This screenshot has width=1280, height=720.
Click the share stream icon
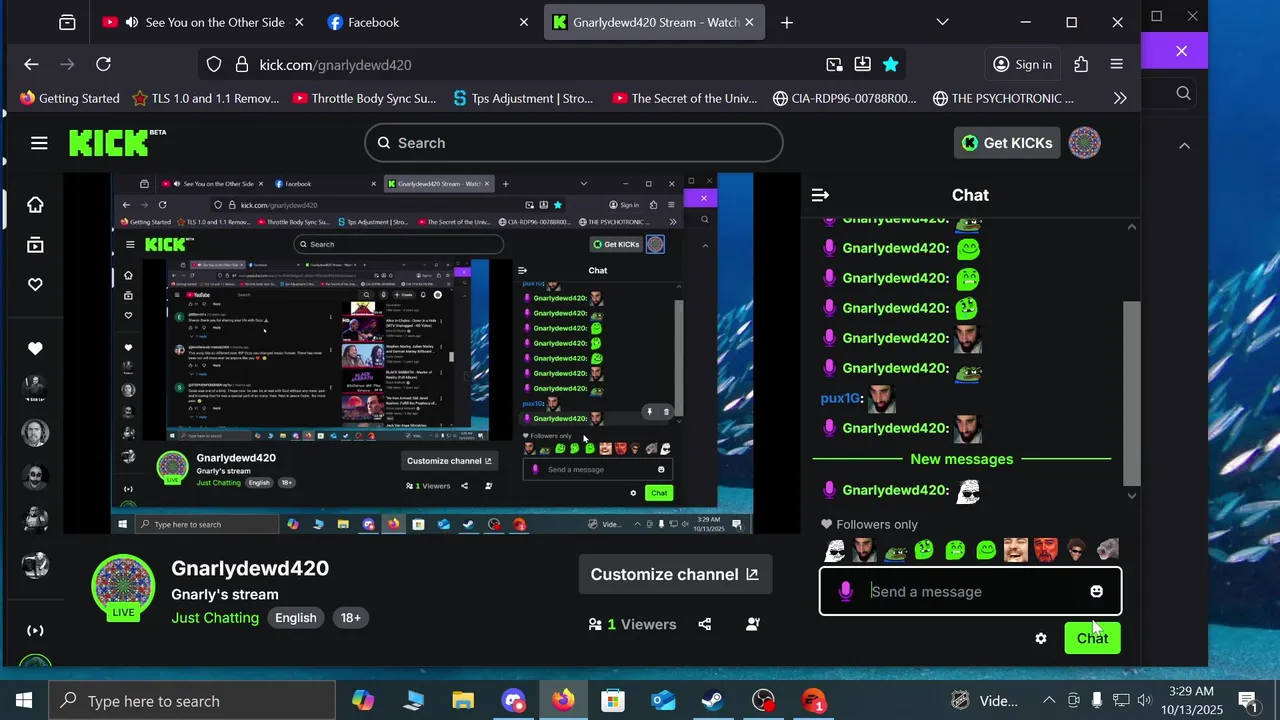click(705, 624)
